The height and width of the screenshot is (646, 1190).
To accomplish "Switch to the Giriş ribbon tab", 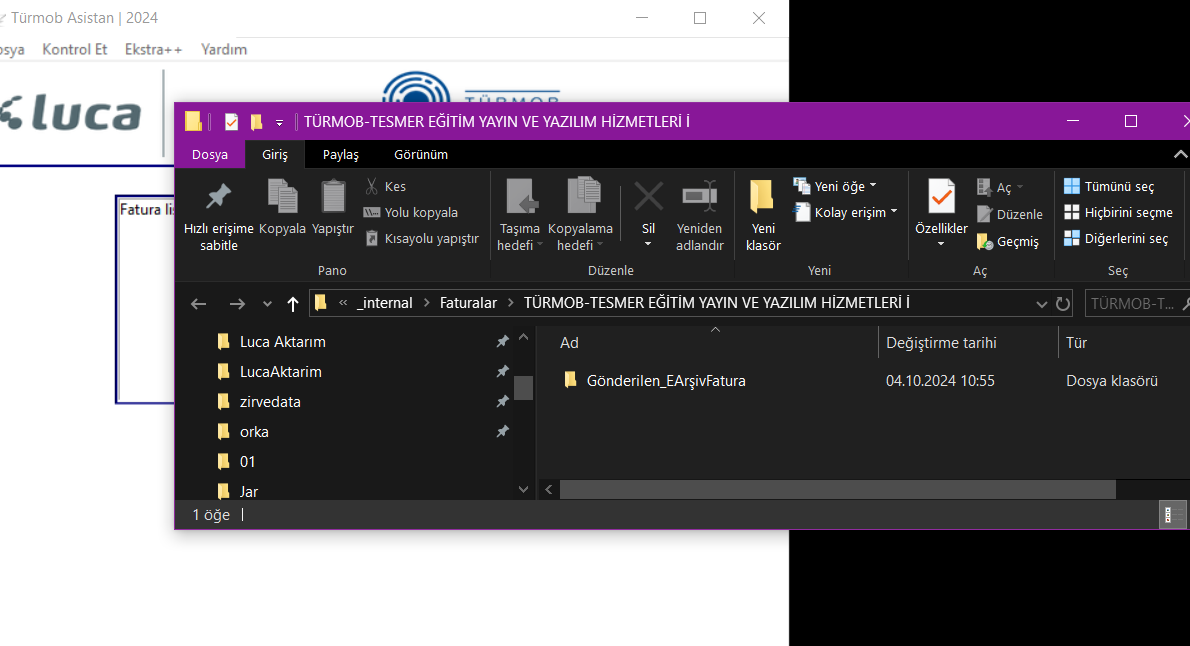I will [275, 154].
